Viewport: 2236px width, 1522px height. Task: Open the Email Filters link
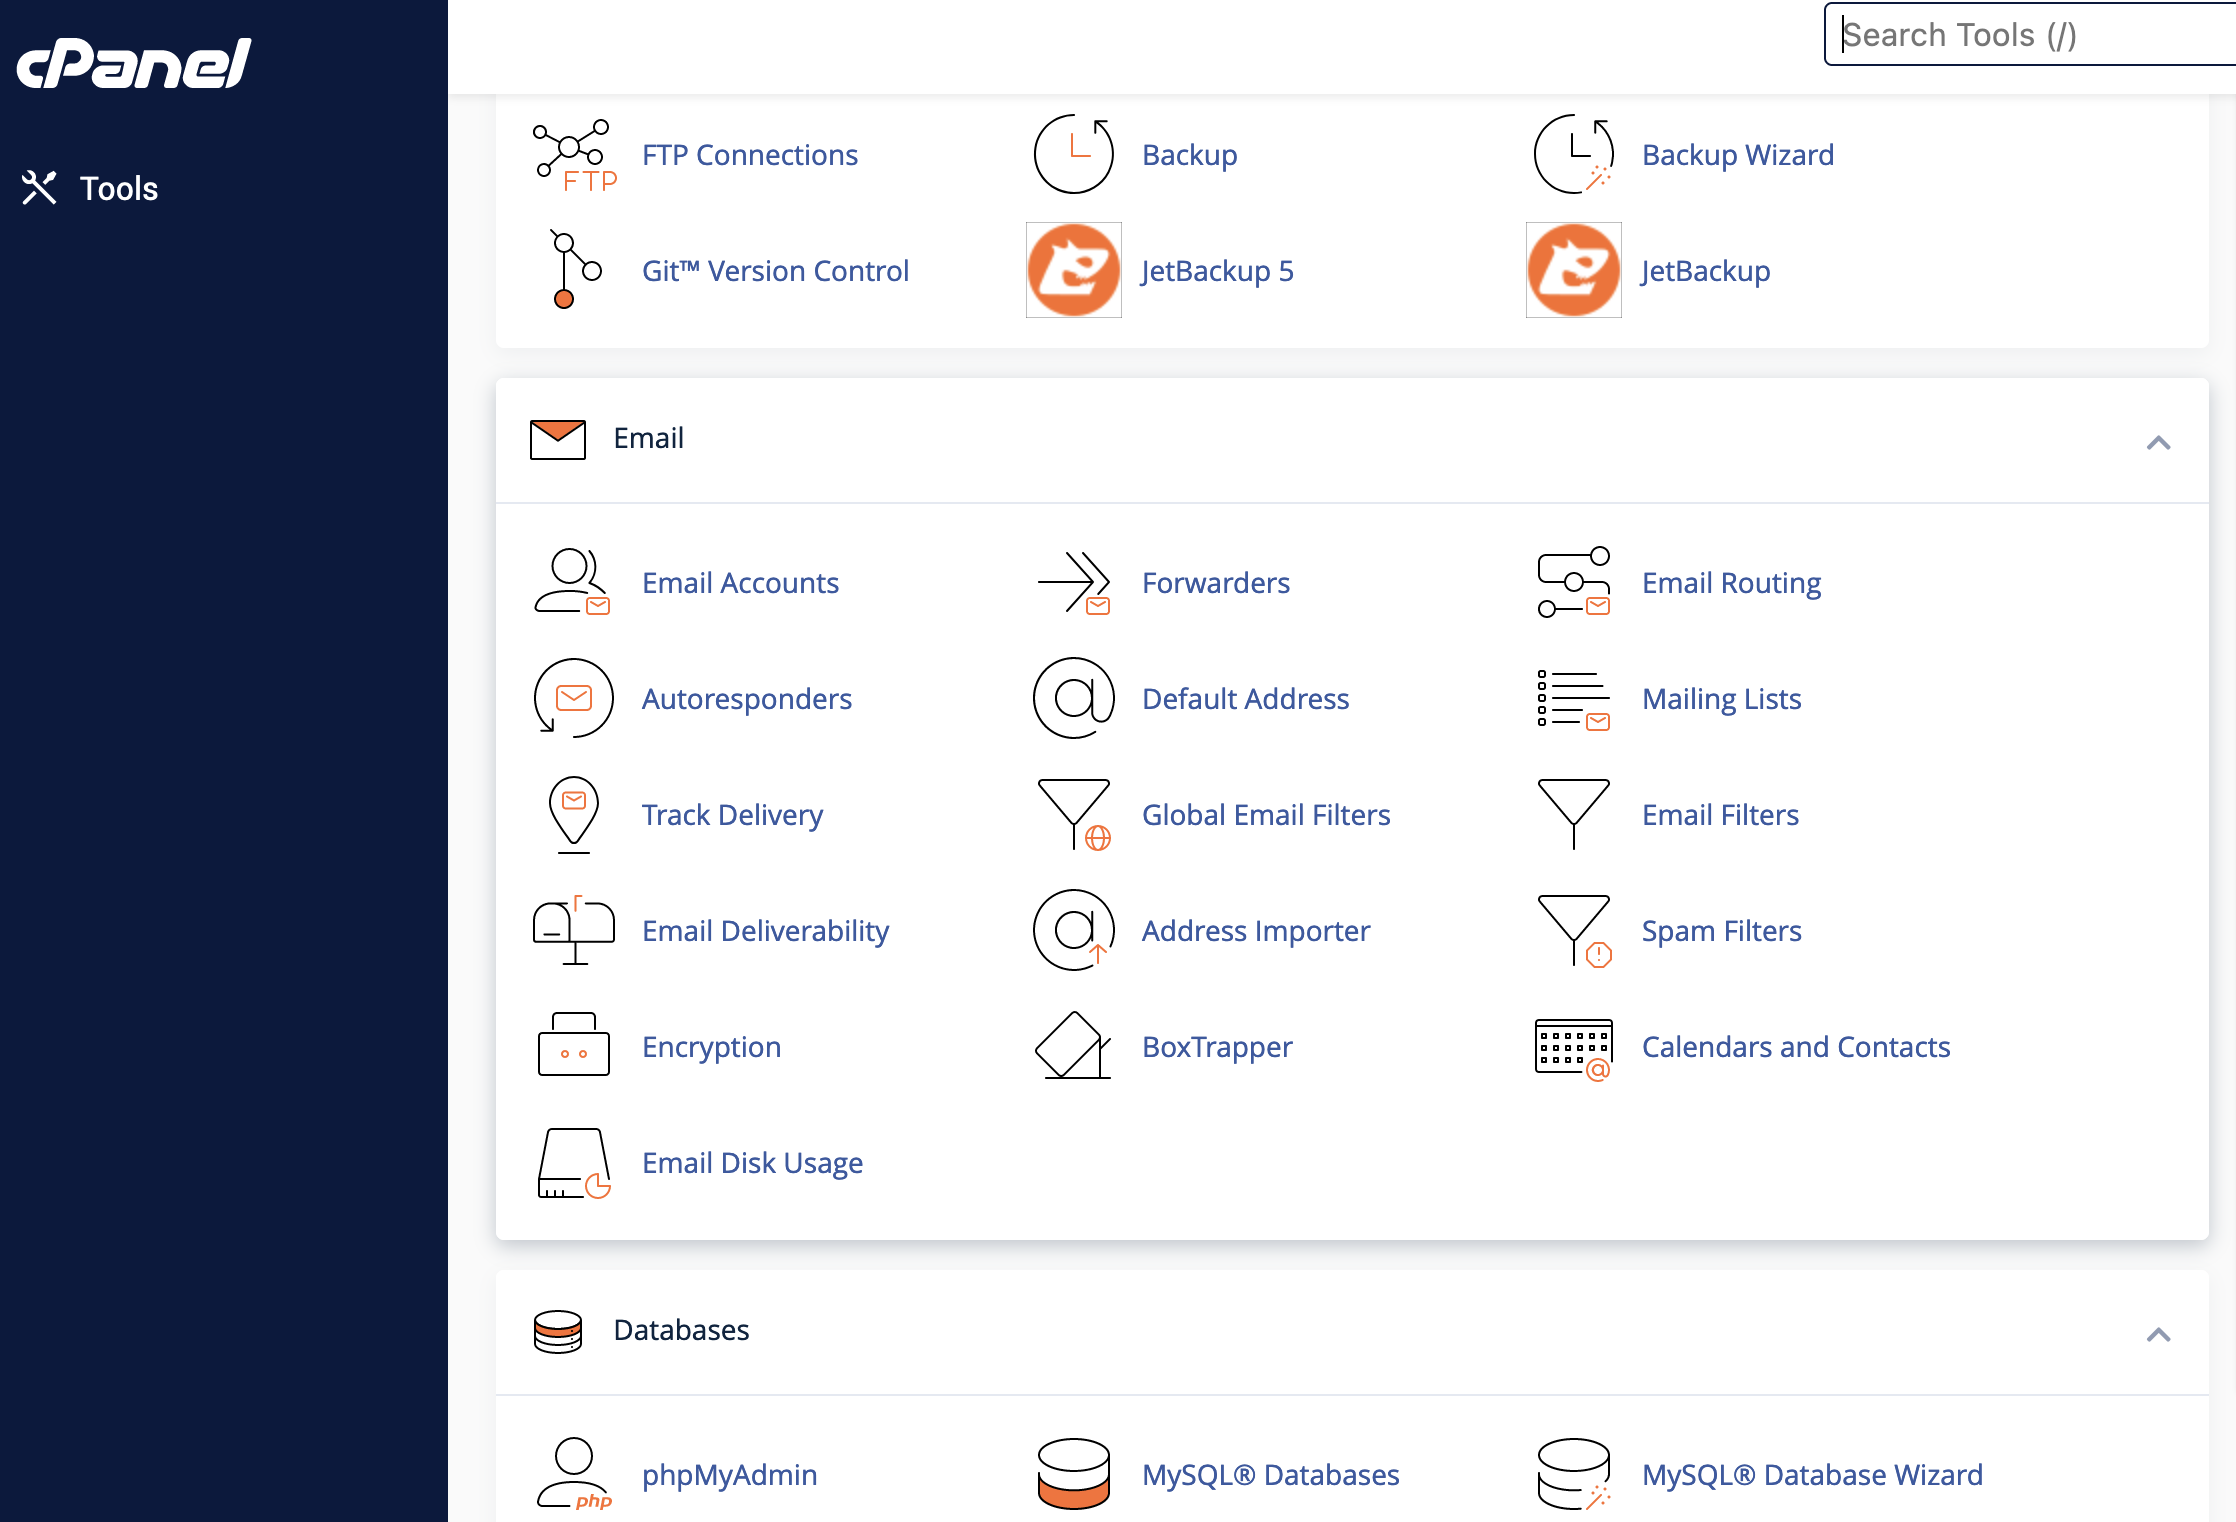1720,815
